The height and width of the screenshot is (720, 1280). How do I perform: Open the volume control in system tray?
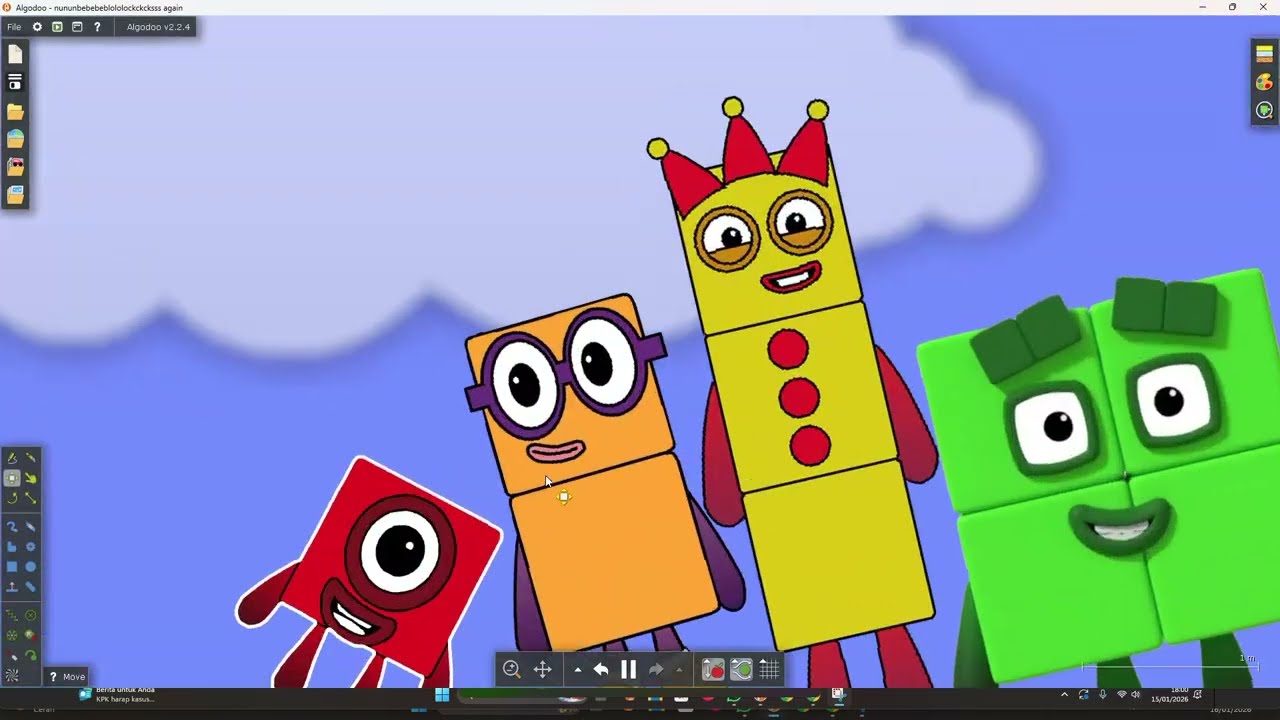point(1135,695)
